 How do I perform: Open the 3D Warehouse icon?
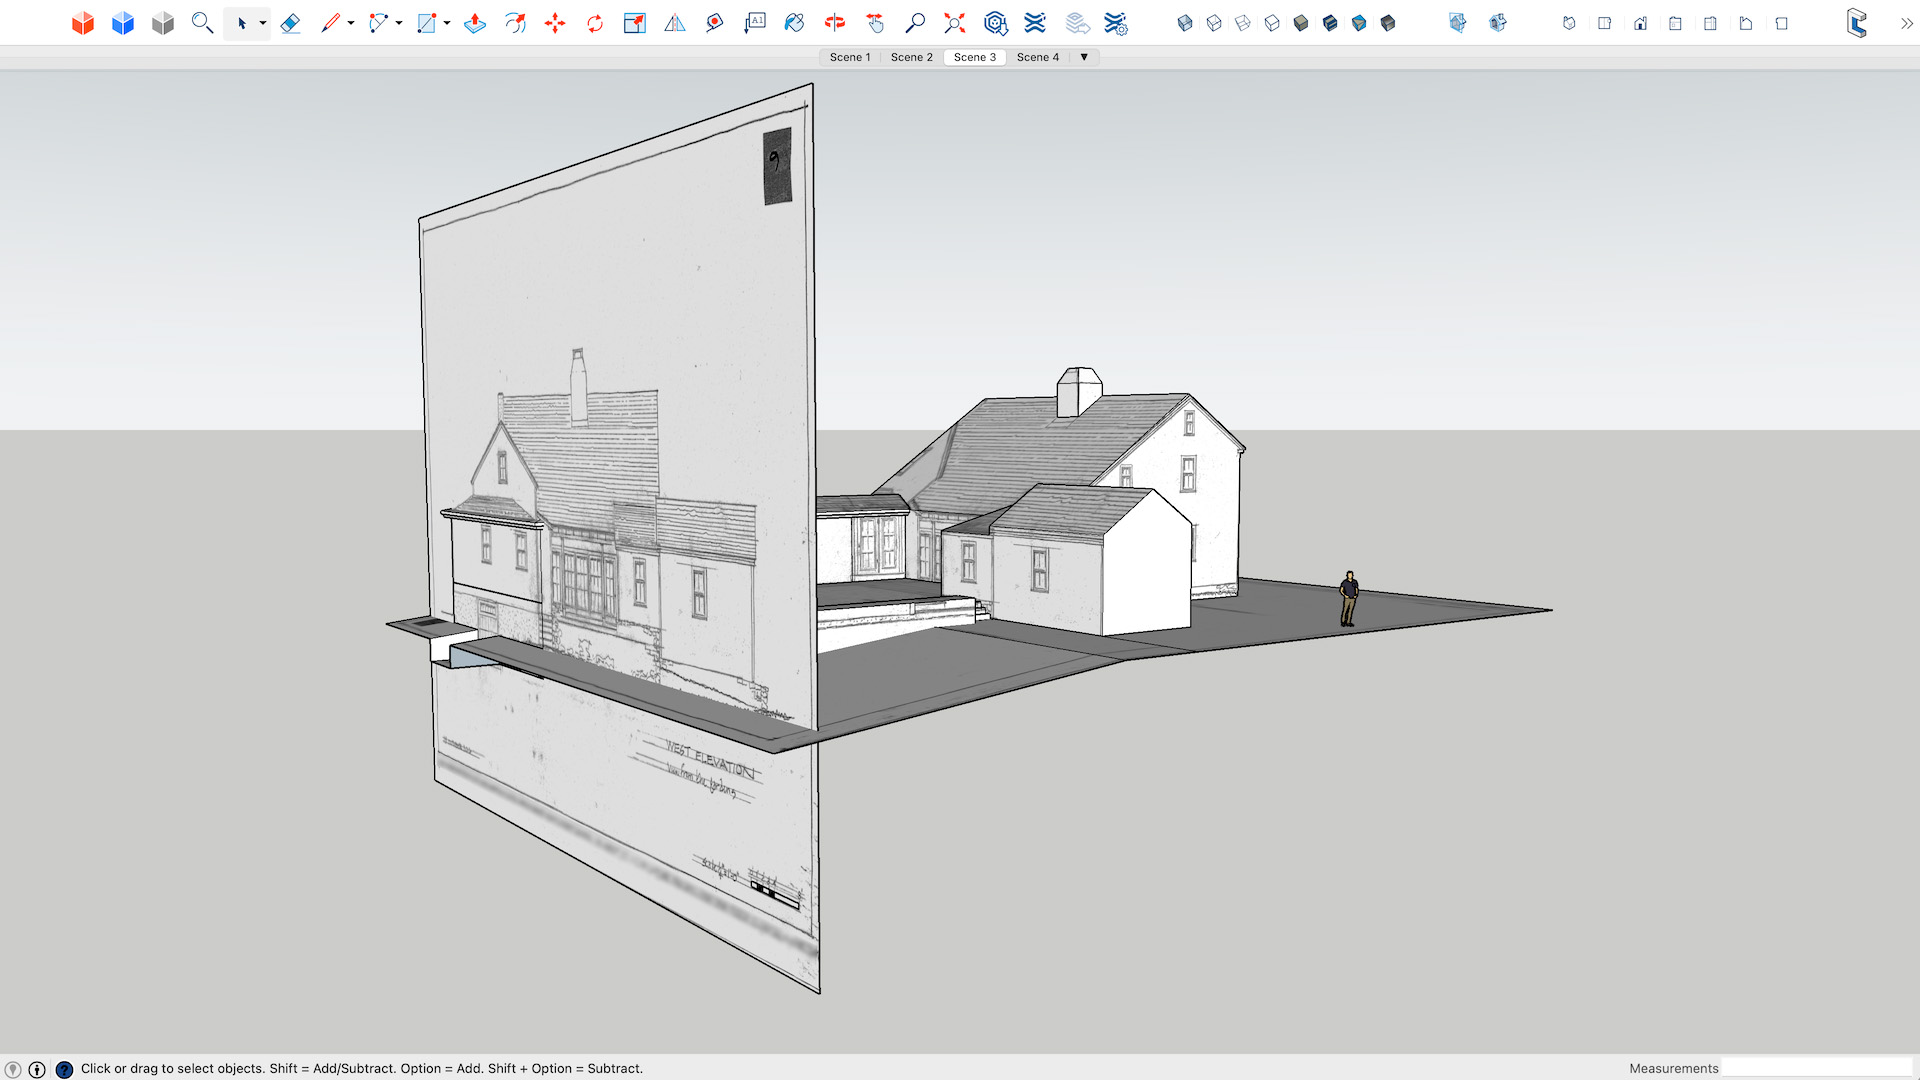(x=995, y=23)
